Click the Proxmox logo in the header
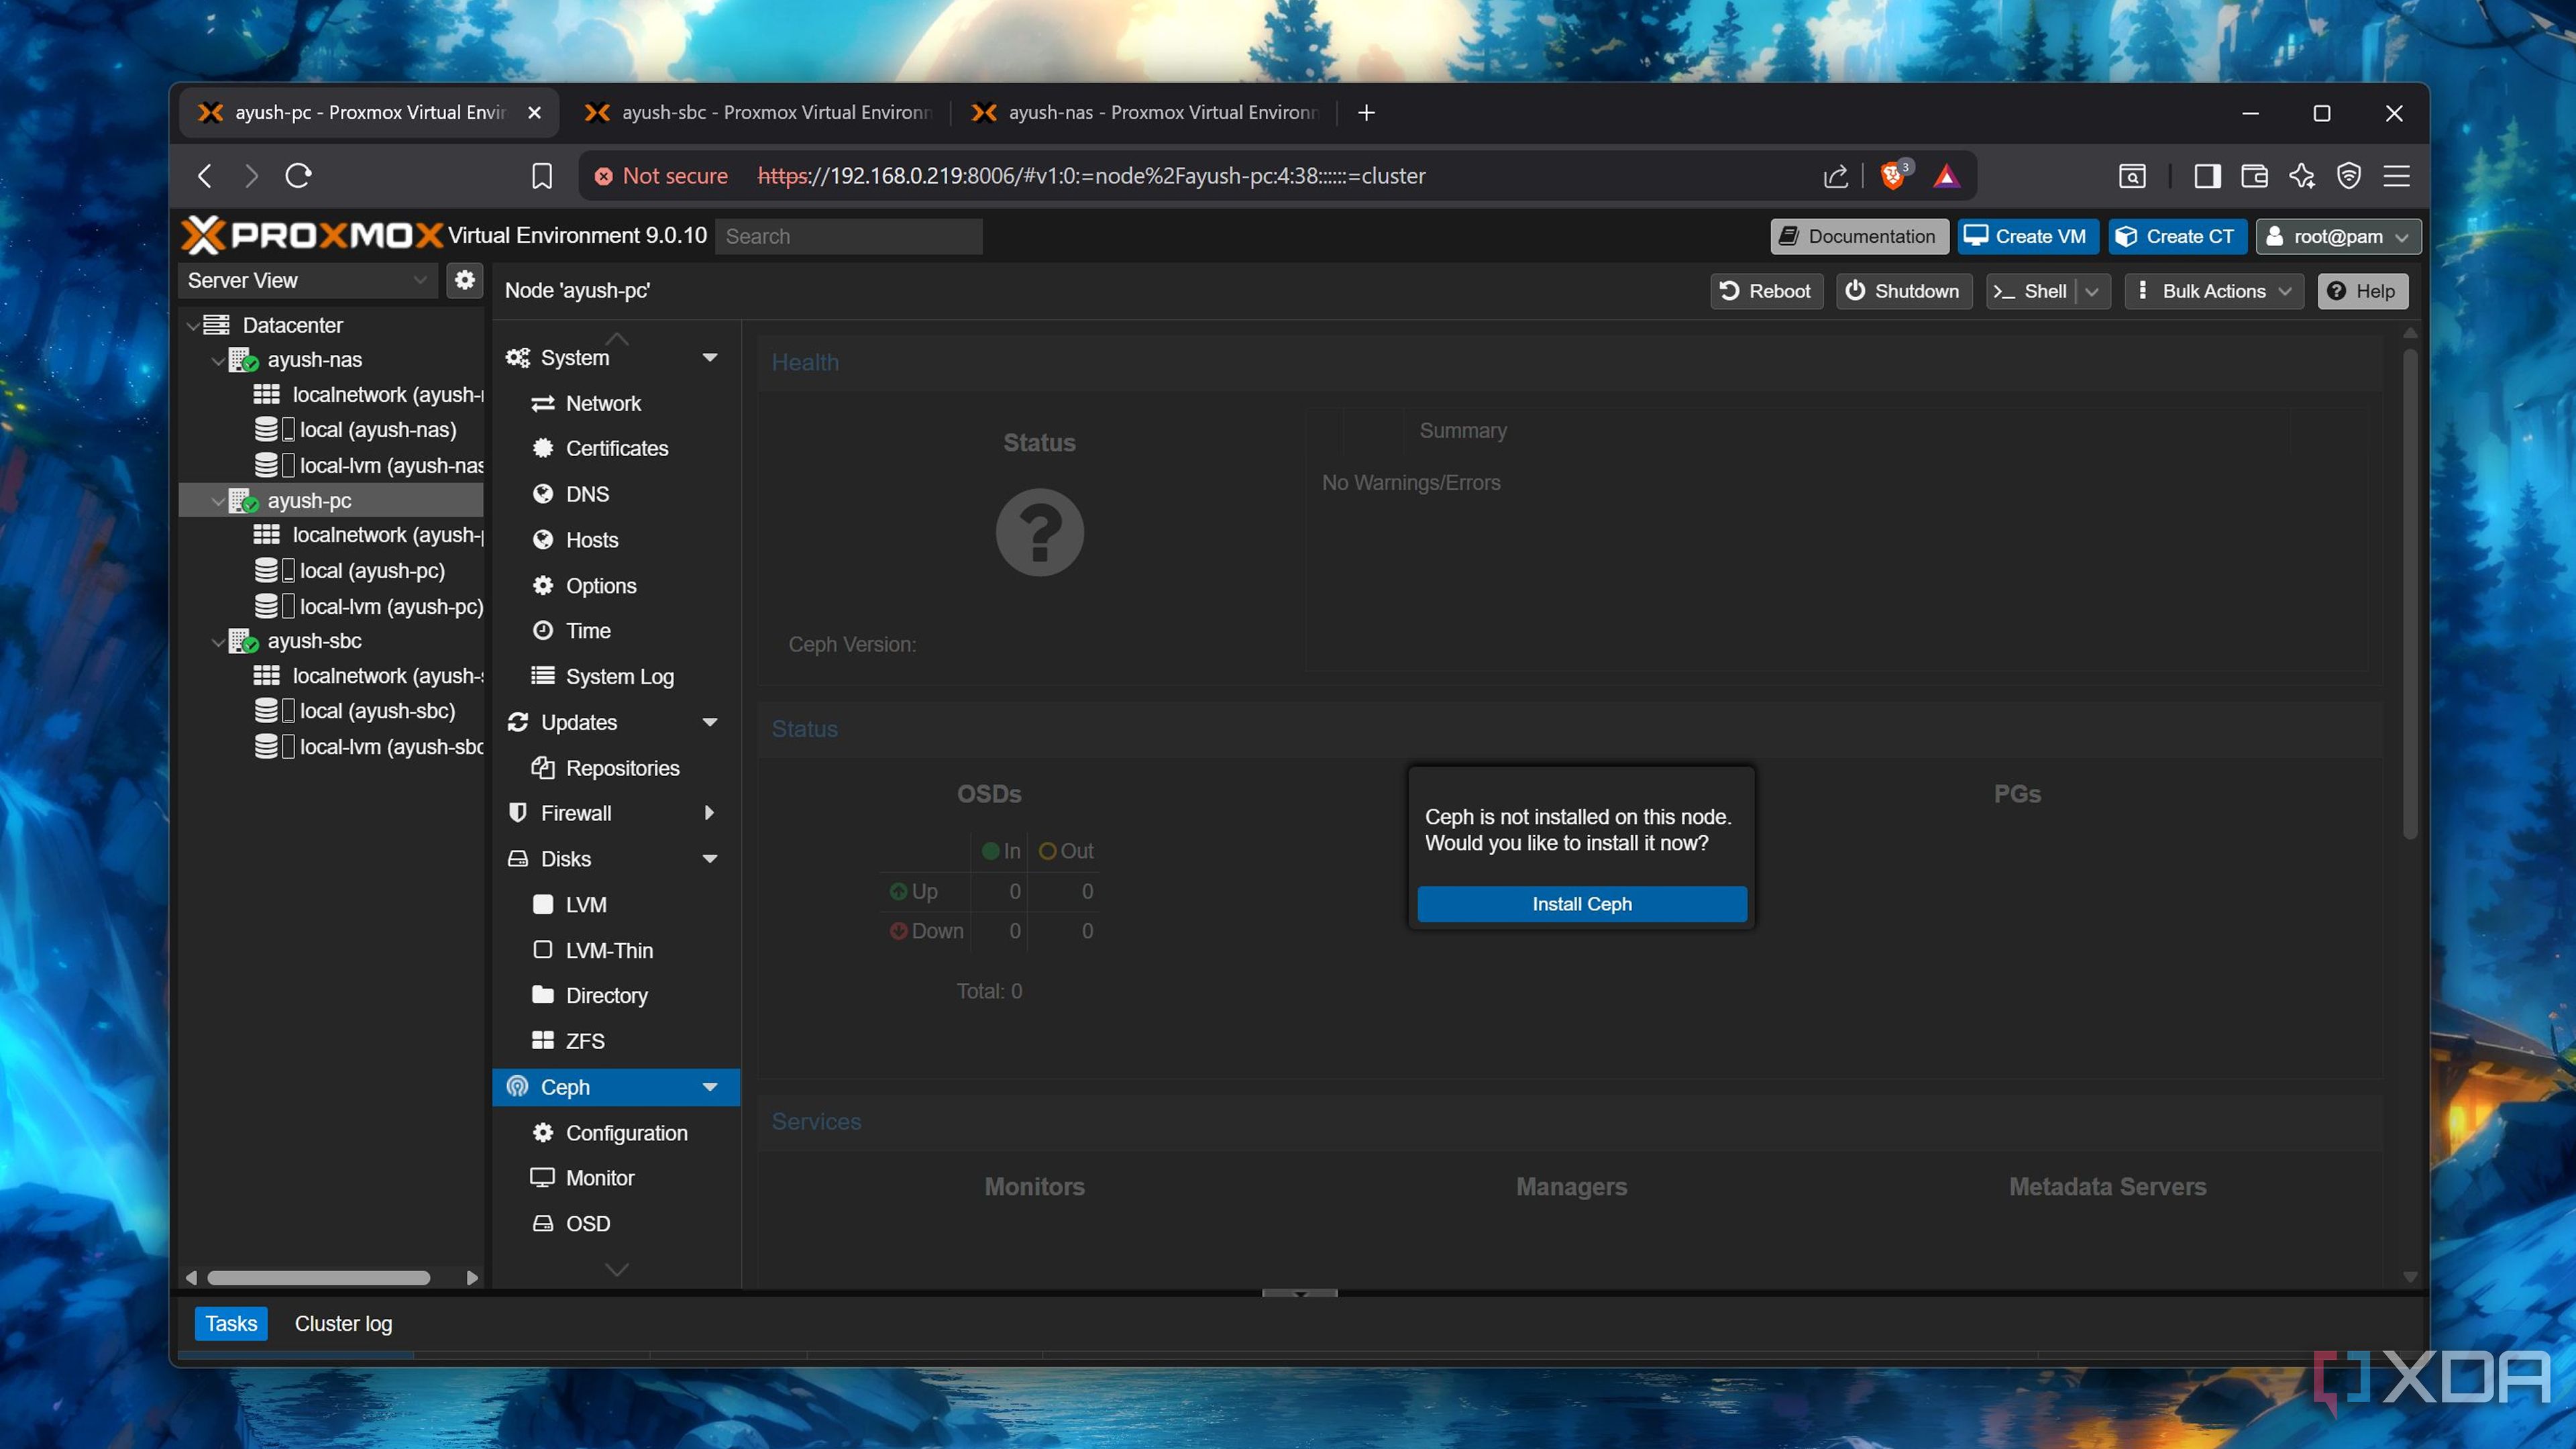This screenshot has width=2576, height=1449. coord(312,235)
